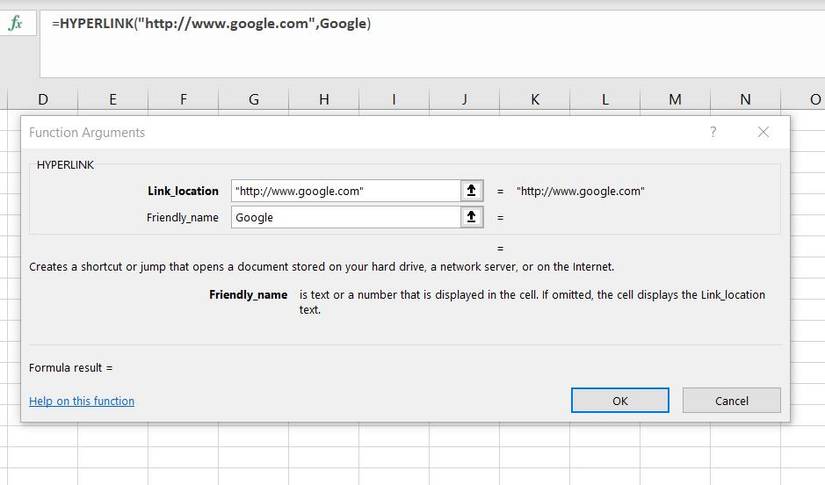825x485 pixels.
Task: Collapse dialog via Link_location range selector
Action: tap(471, 191)
